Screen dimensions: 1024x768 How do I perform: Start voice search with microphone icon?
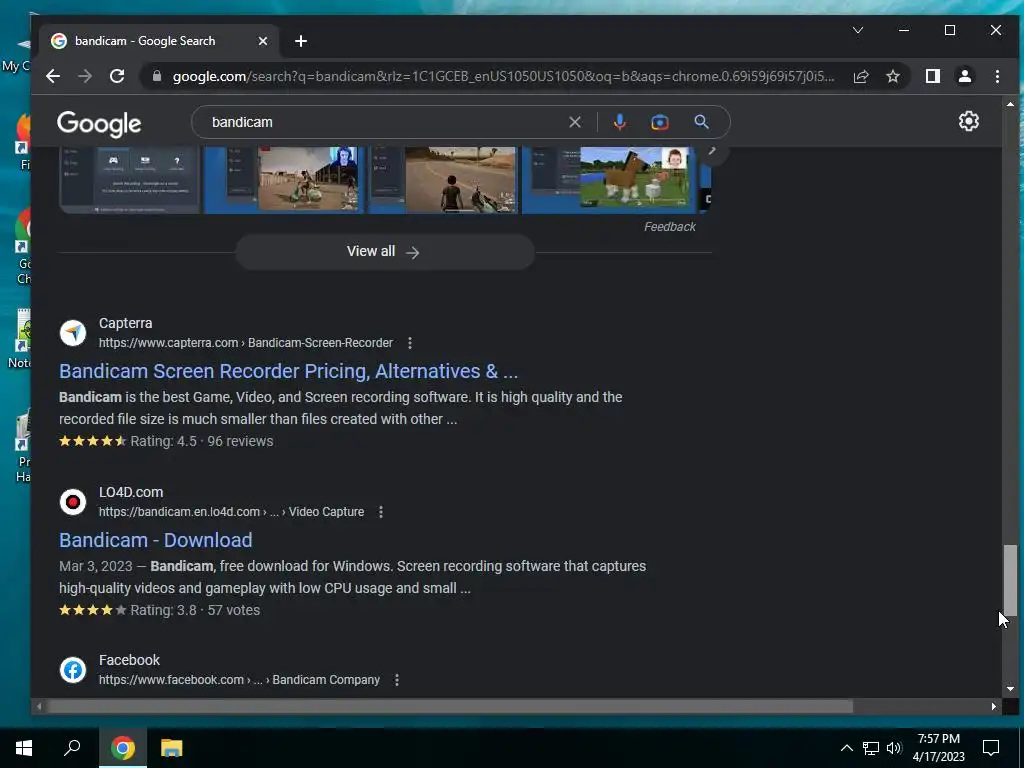click(x=620, y=122)
